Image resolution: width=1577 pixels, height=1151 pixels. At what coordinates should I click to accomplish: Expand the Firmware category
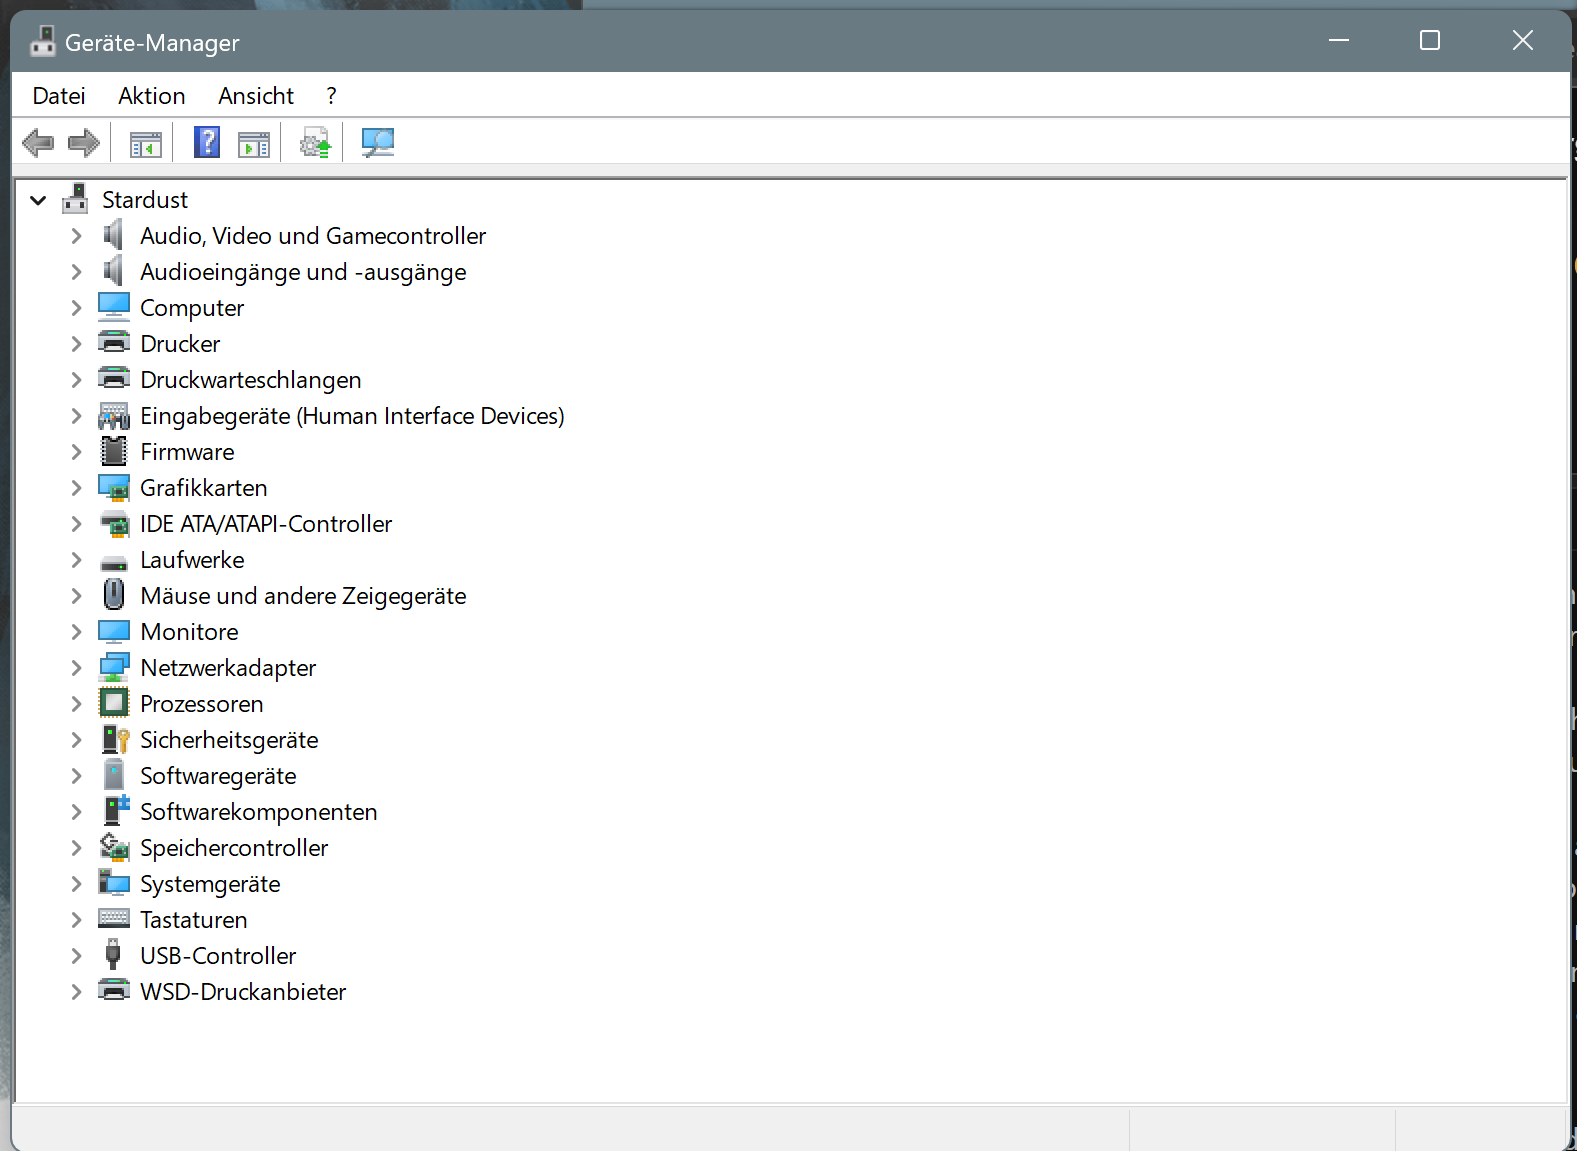pyautogui.click(x=76, y=452)
